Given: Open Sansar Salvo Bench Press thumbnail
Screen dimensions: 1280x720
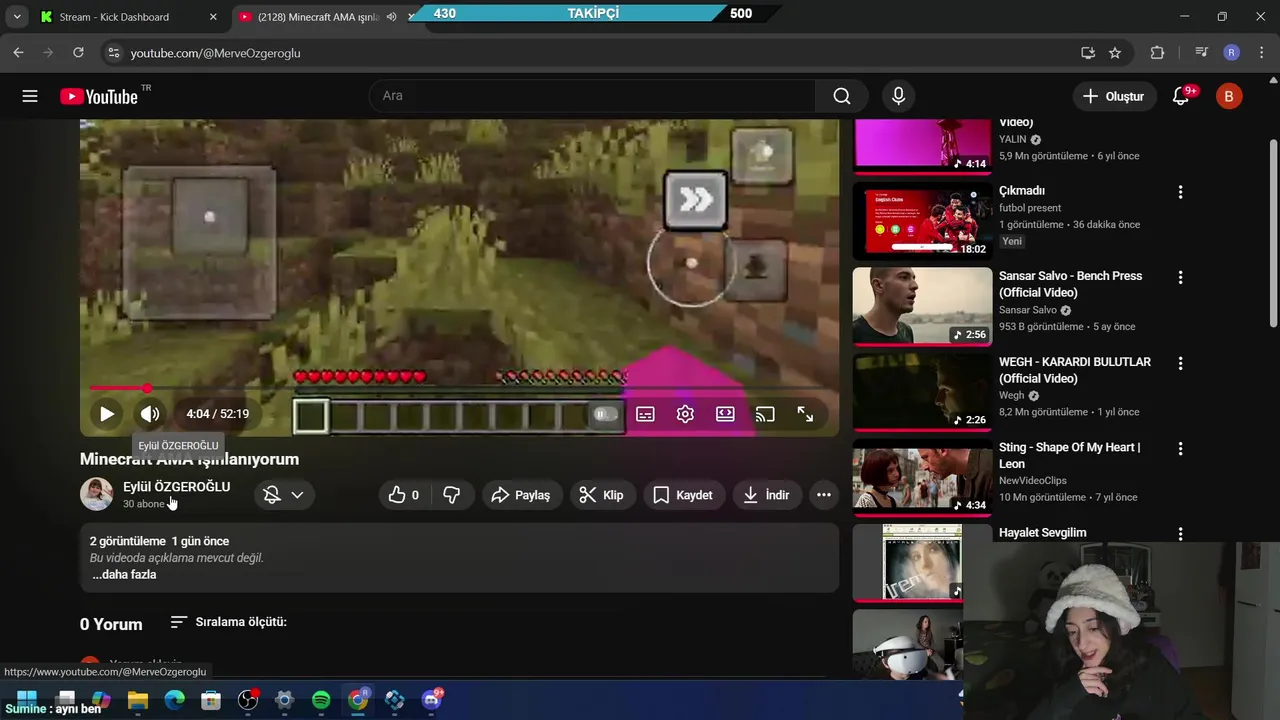Looking at the screenshot, I should [x=922, y=306].
